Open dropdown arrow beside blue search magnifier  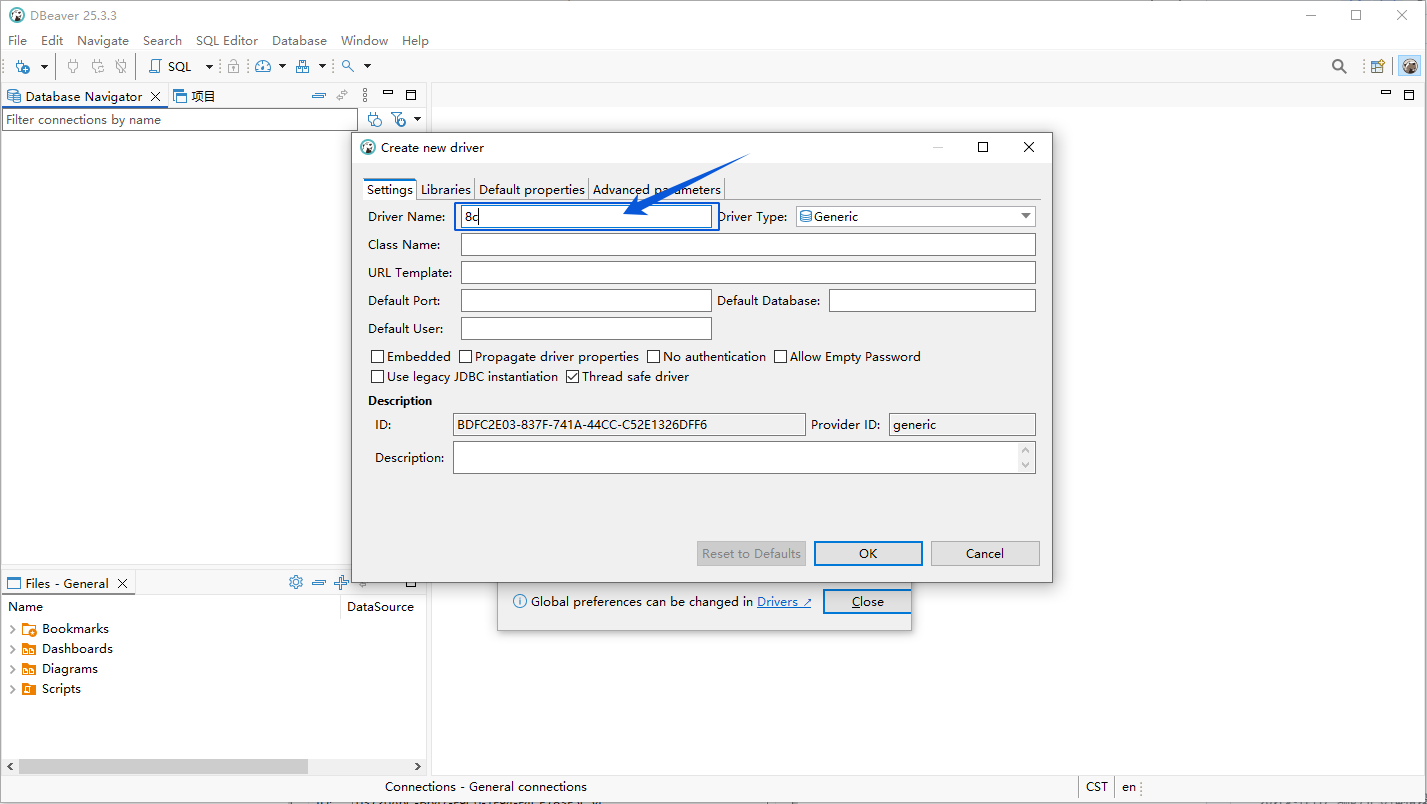(367, 67)
